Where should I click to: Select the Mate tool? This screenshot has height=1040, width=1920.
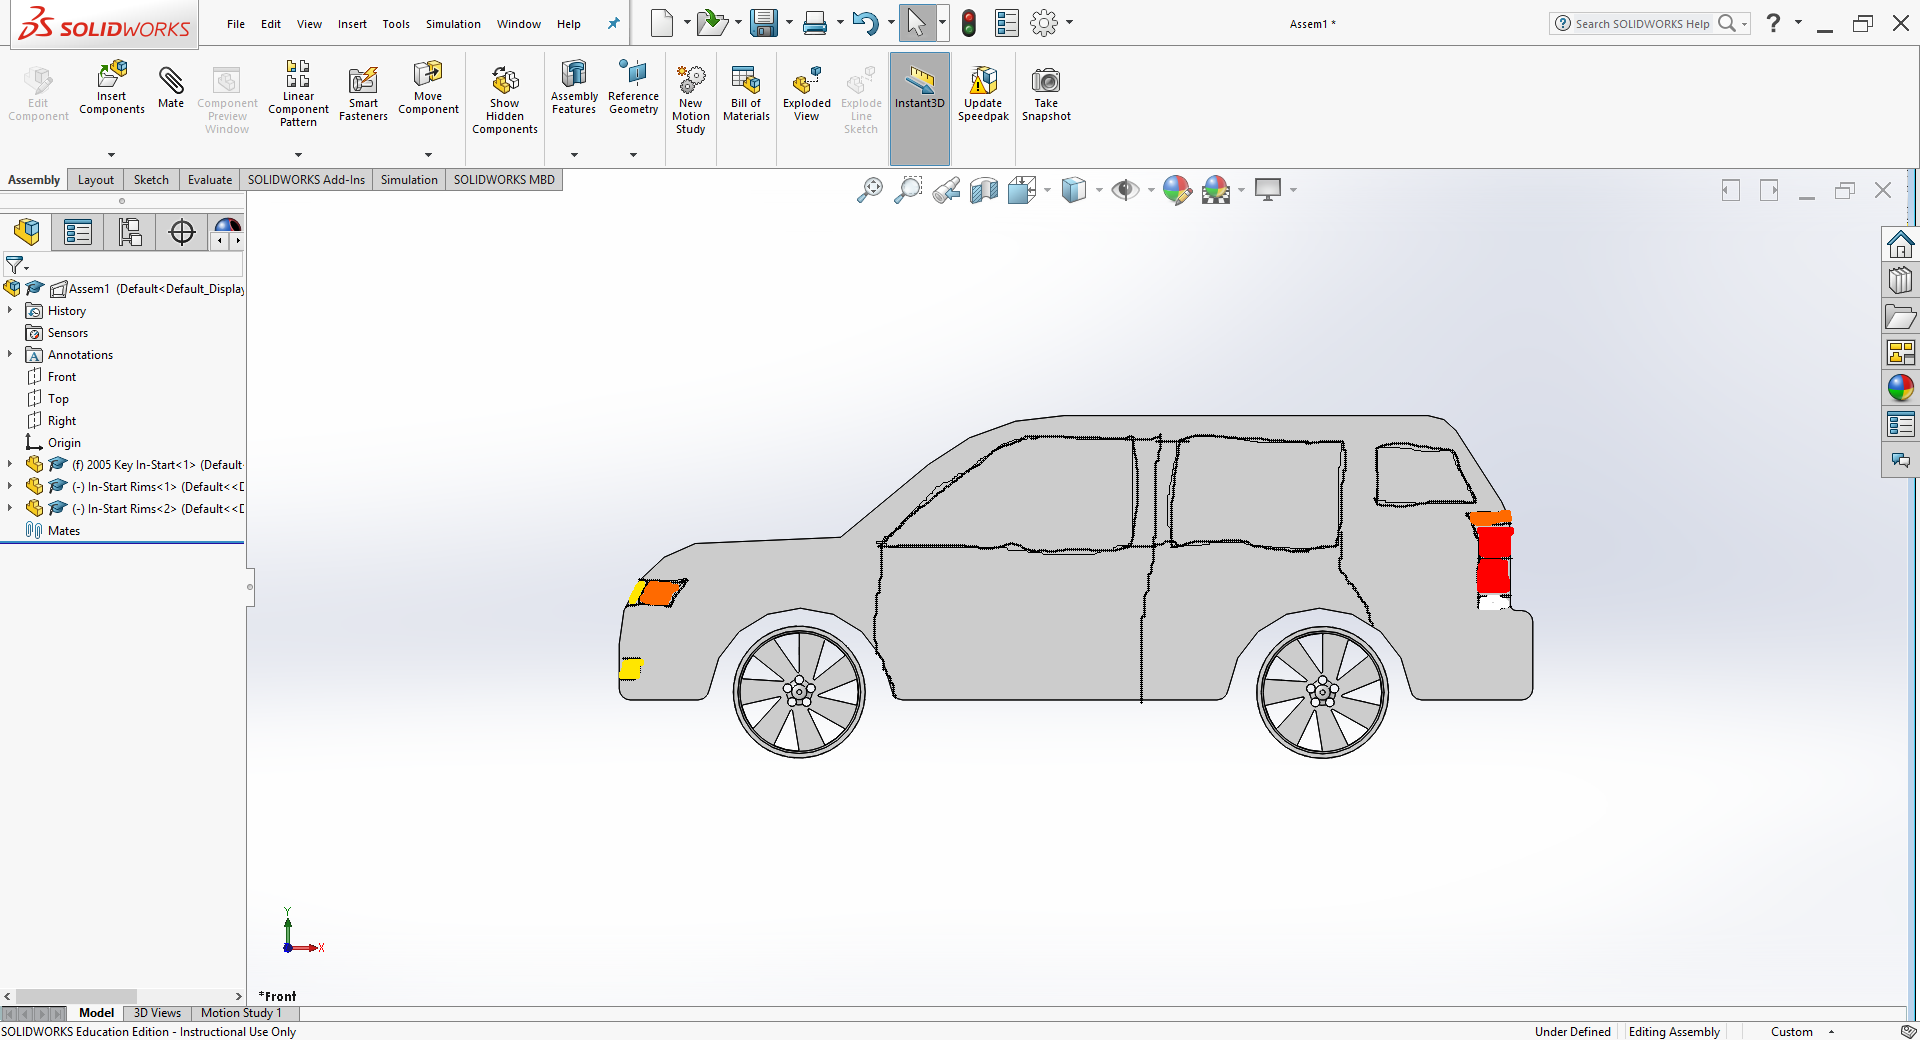[171, 80]
